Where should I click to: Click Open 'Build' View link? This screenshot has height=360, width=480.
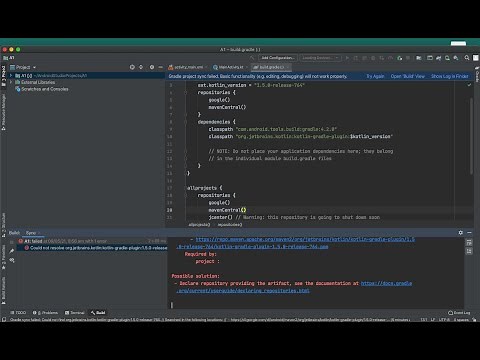(x=408, y=76)
